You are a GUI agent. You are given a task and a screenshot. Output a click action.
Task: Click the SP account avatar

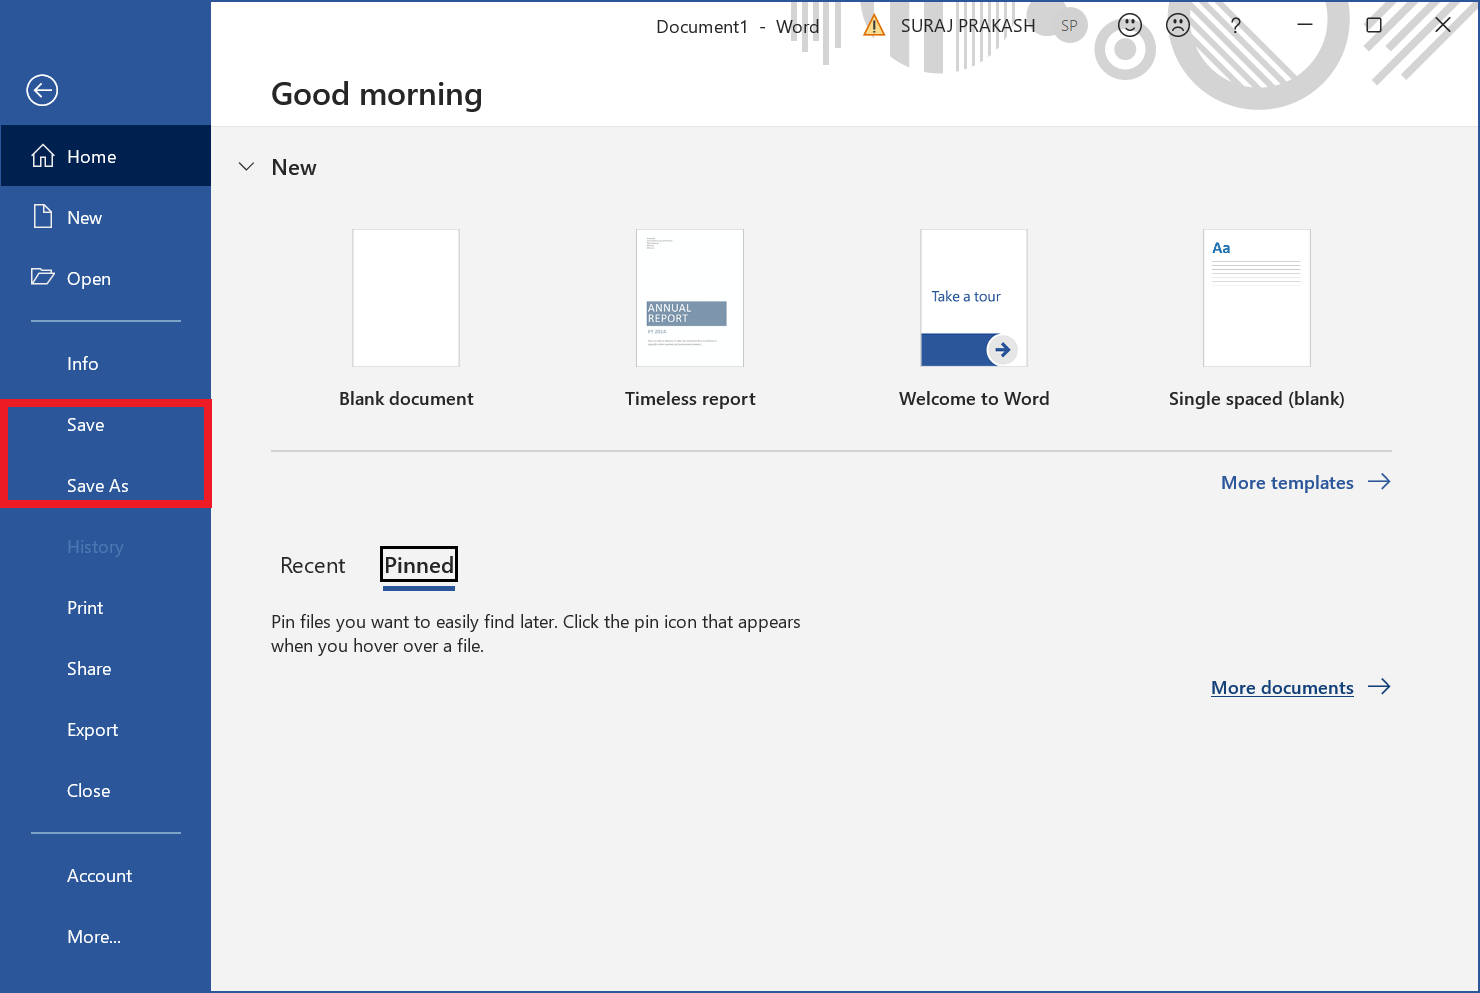(1069, 26)
